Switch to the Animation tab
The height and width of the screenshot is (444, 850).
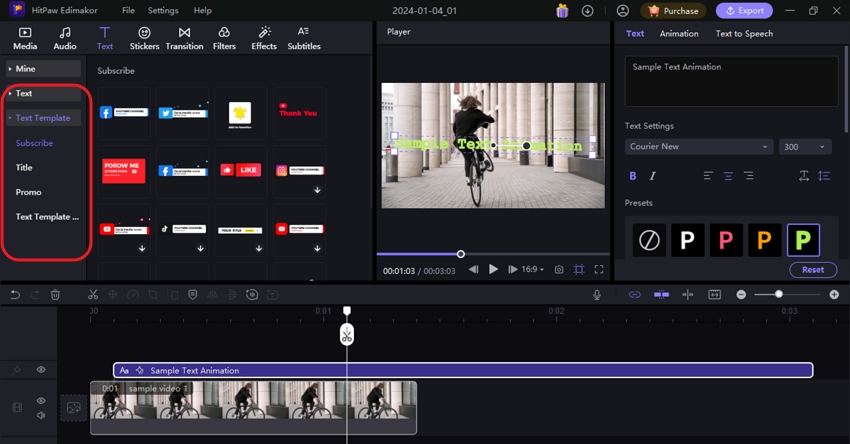pyautogui.click(x=678, y=34)
